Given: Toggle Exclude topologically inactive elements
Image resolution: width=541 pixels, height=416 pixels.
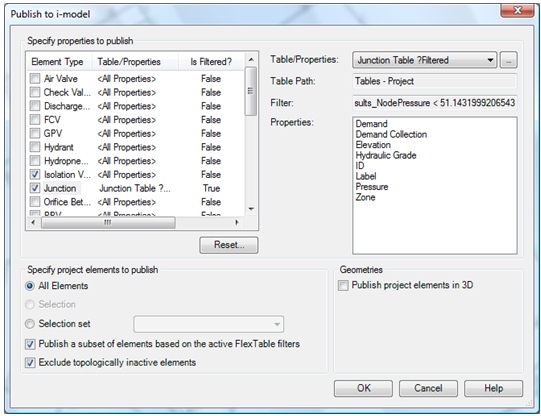Looking at the screenshot, I should [x=30, y=363].
